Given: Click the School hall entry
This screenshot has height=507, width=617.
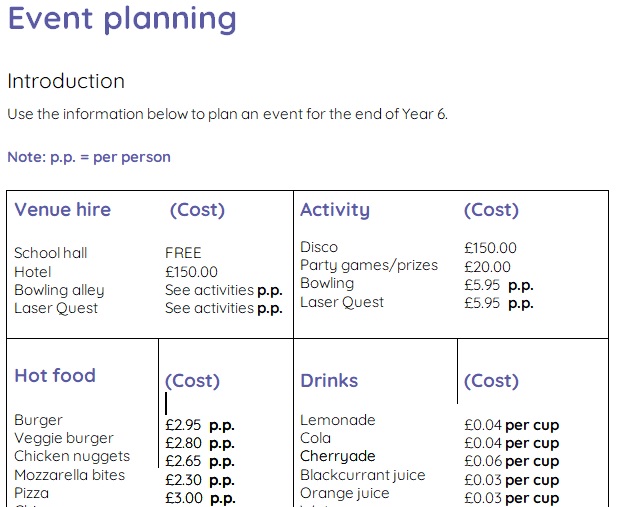Looking at the screenshot, I should (x=51, y=253).
